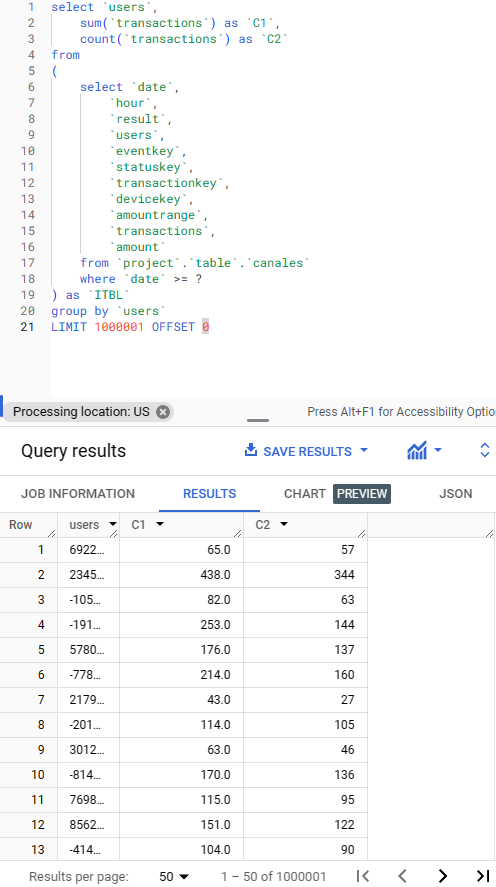The height and width of the screenshot is (887, 496).
Task: Click C1 value 438.0
Action: click(215, 575)
